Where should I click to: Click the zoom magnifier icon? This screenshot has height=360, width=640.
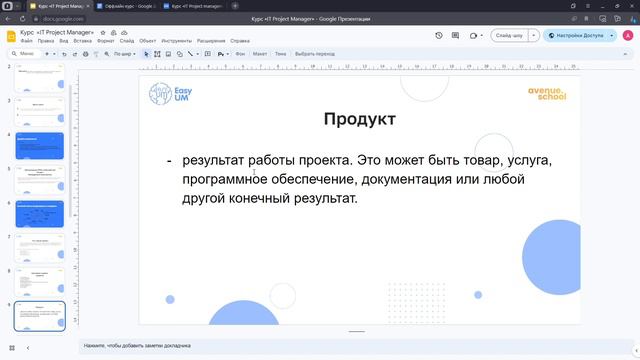tap(107, 54)
